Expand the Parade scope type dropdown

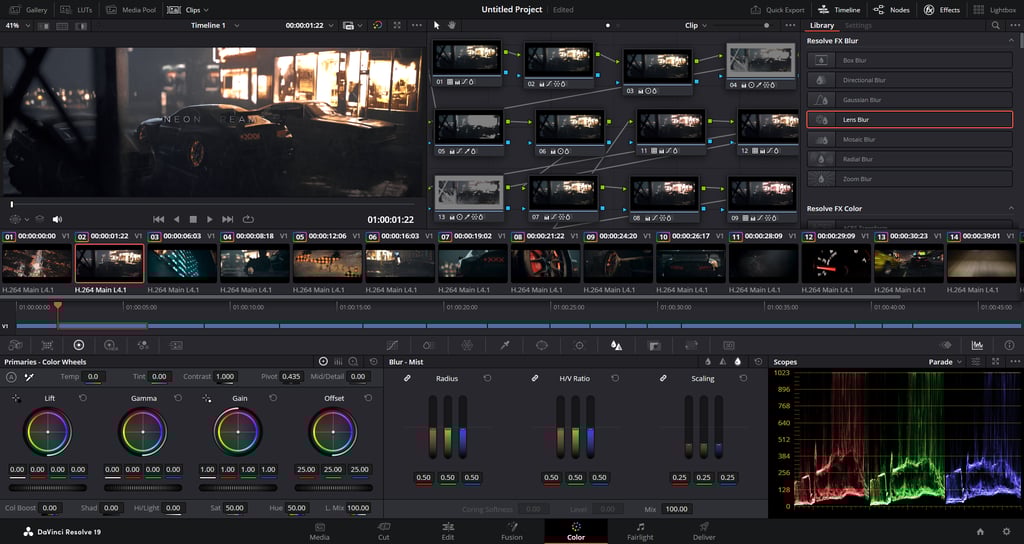click(946, 362)
